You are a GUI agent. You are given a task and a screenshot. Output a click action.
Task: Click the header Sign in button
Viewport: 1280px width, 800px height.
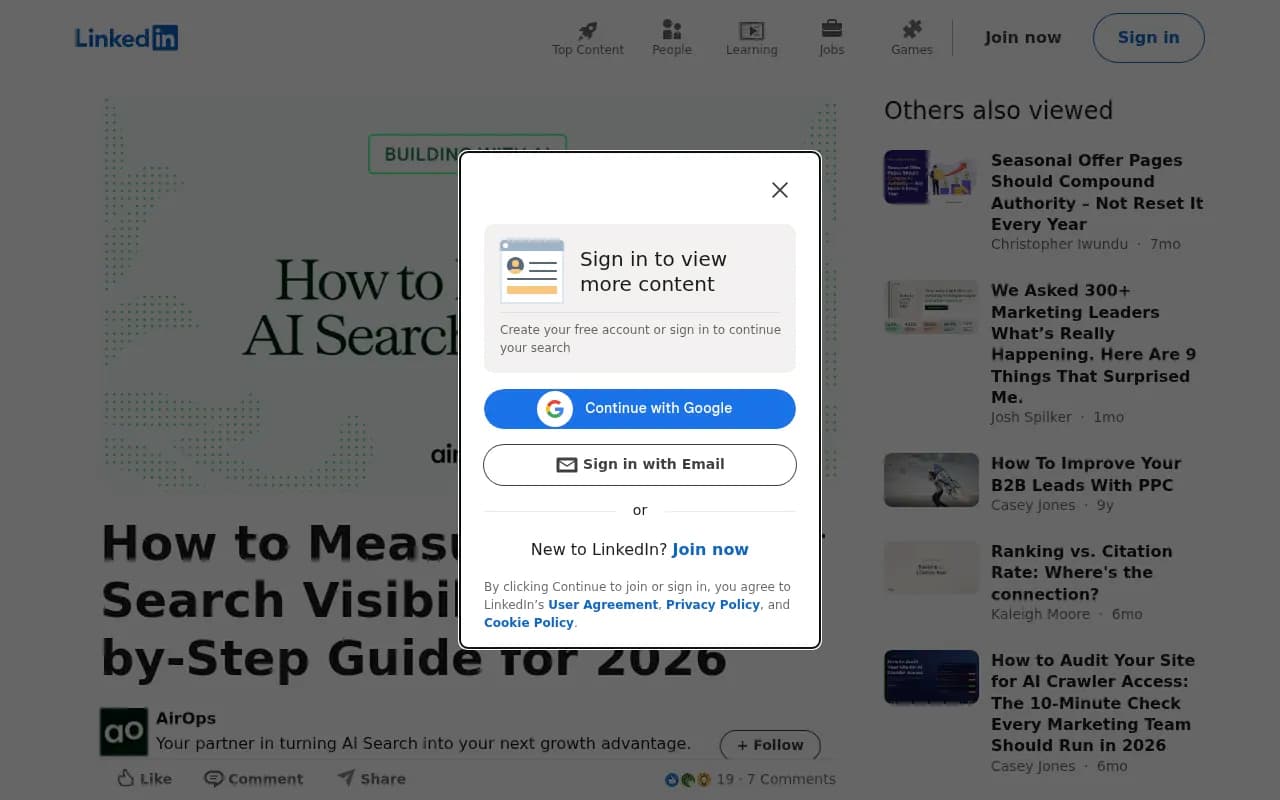pos(1149,38)
